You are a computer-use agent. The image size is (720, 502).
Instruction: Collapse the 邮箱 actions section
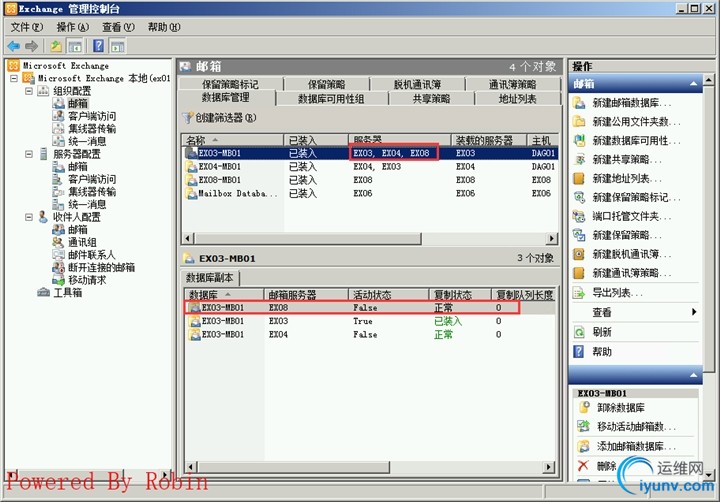click(x=693, y=84)
